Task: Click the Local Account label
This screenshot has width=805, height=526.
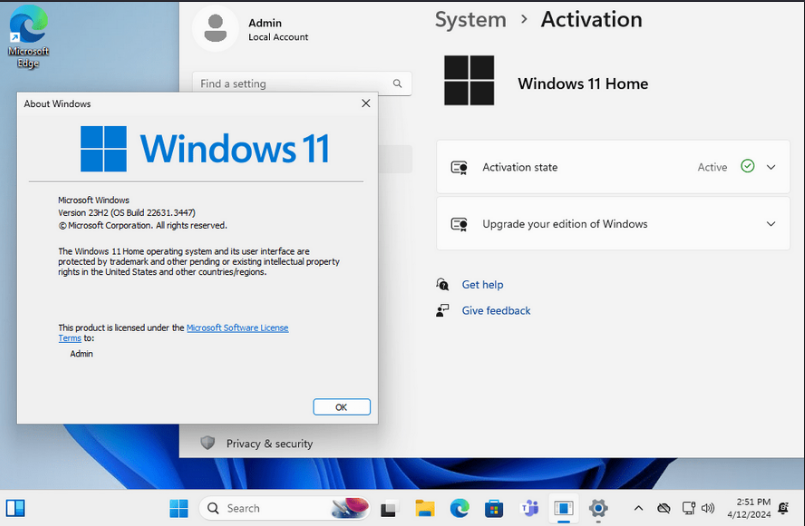Action: tap(278, 37)
